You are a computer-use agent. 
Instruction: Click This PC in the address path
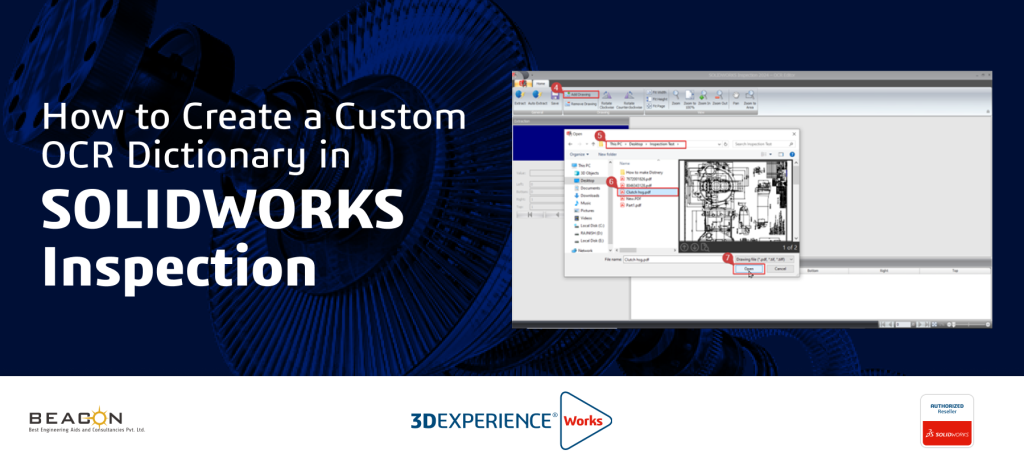tap(616, 144)
